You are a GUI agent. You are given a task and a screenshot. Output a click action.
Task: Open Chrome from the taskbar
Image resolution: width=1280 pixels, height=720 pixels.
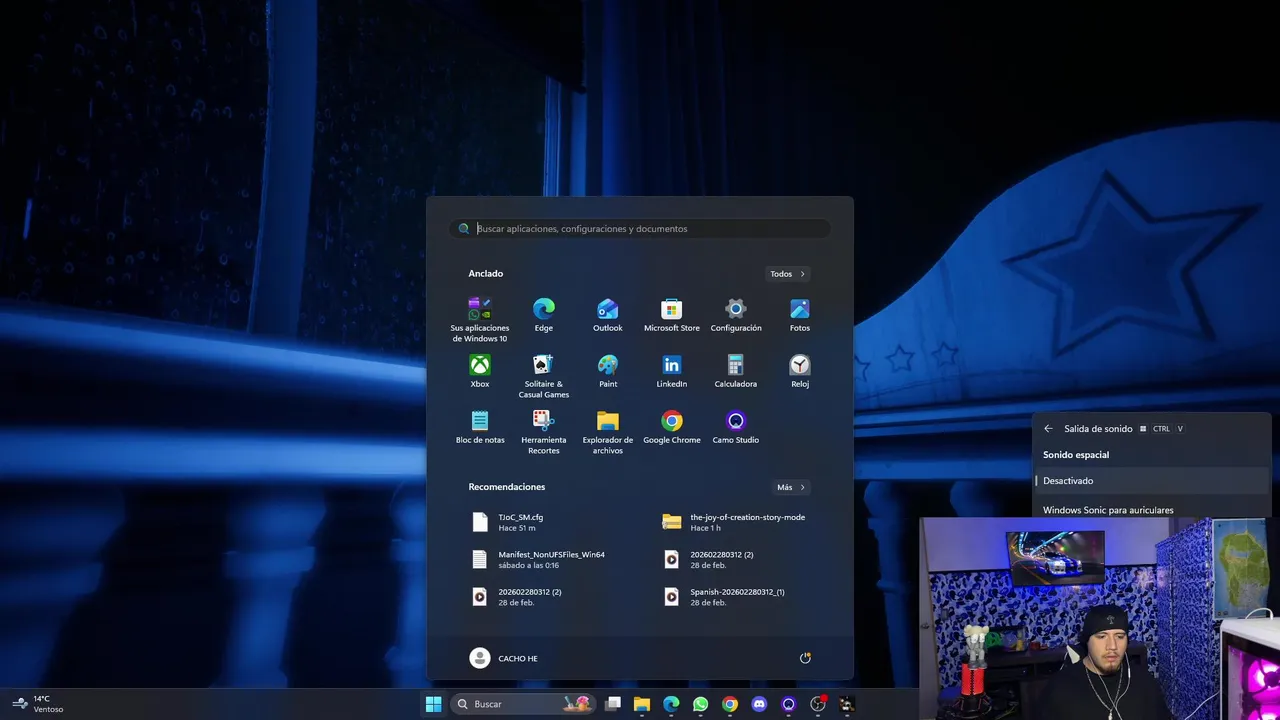tap(730, 704)
